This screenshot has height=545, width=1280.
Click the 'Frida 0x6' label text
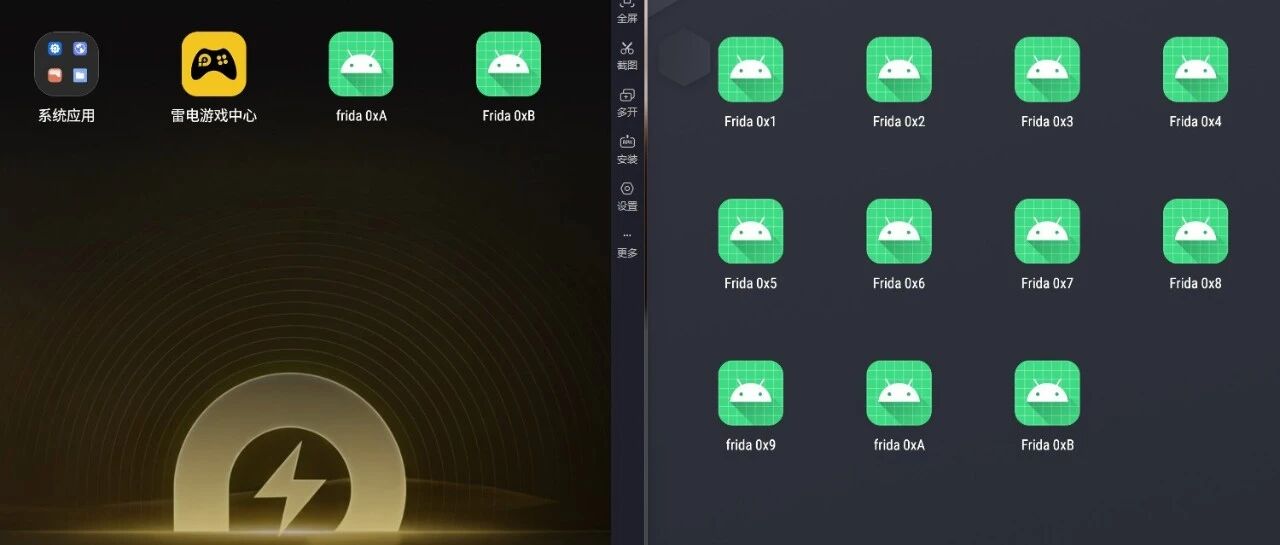tap(899, 284)
